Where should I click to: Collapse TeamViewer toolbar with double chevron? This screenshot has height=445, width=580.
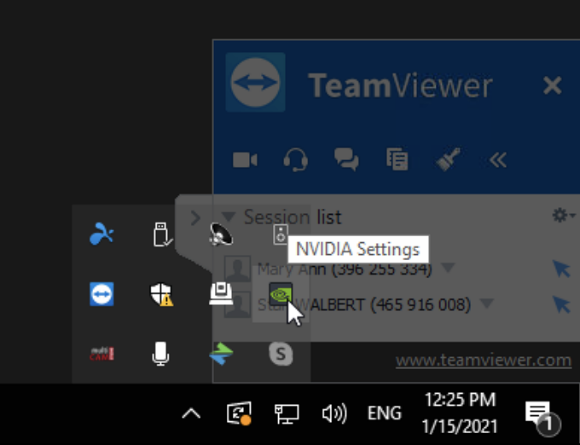[x=498, y=160]
